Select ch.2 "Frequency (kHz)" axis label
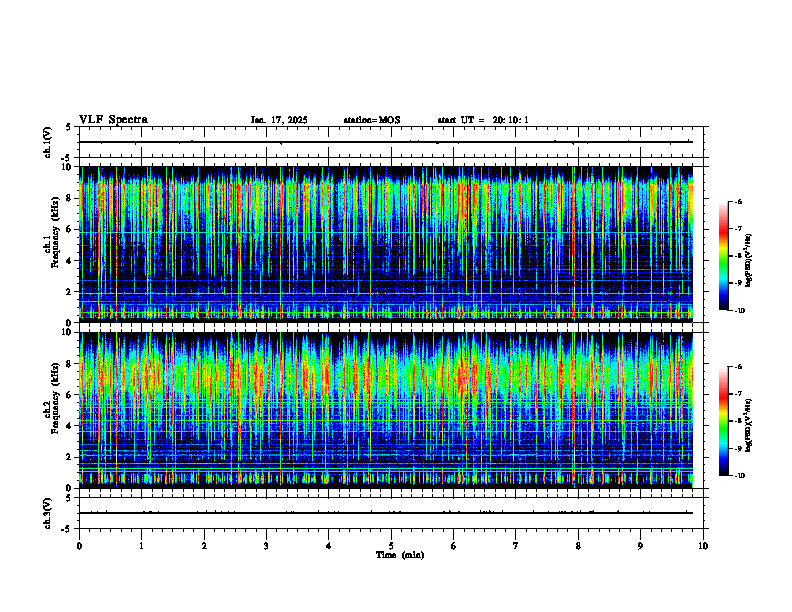792x612 pixels. point(55,398)
